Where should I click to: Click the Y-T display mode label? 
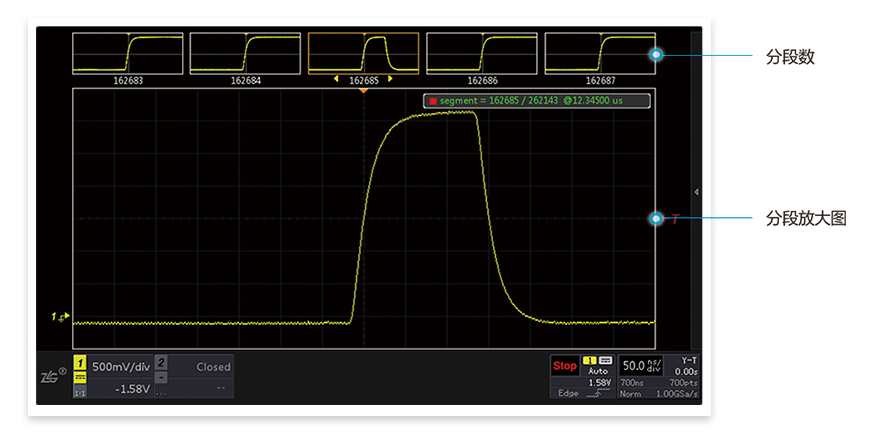[688, 360]
